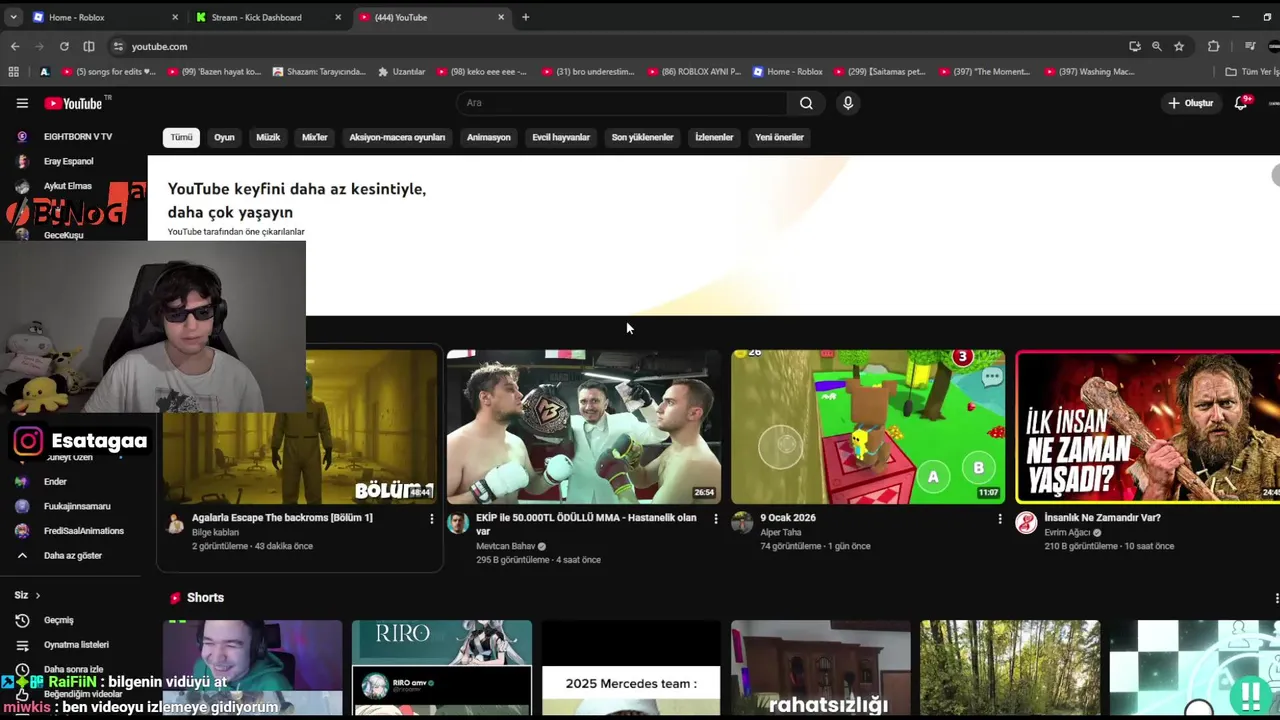Open Mevtcan Bahav channel avatar
Image resolution: width=1280 pixels, height=720 pixels.
458,523
